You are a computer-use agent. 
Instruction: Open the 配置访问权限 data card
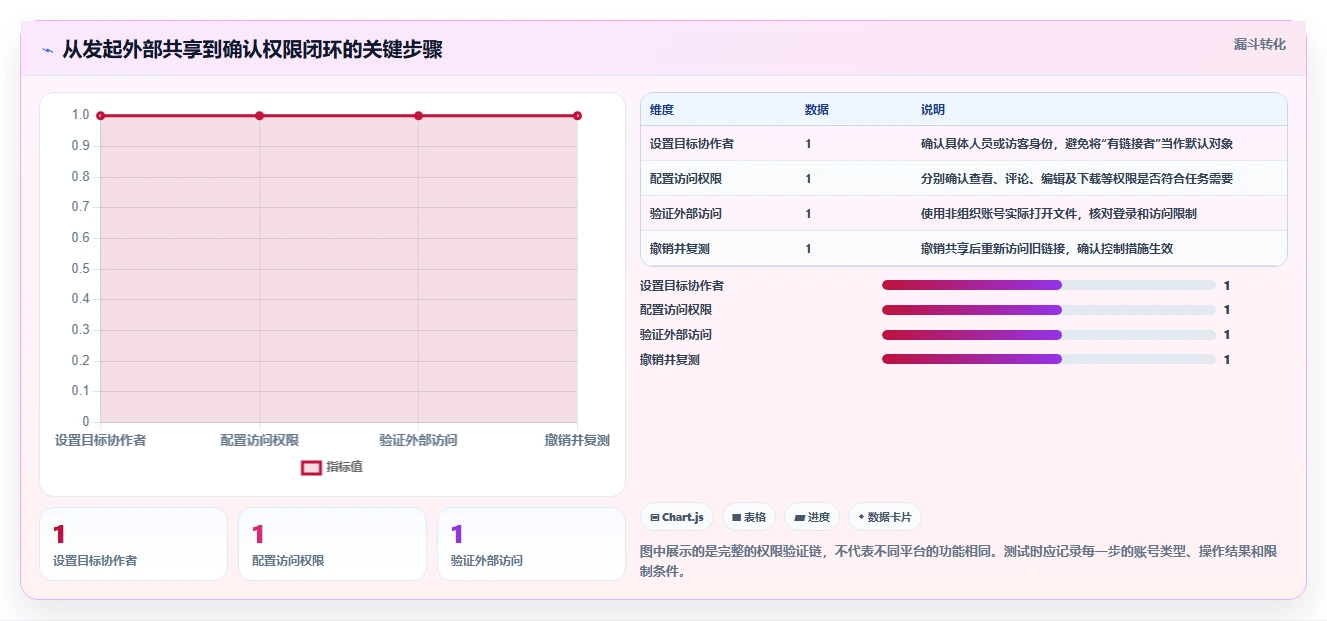point(332,544)
